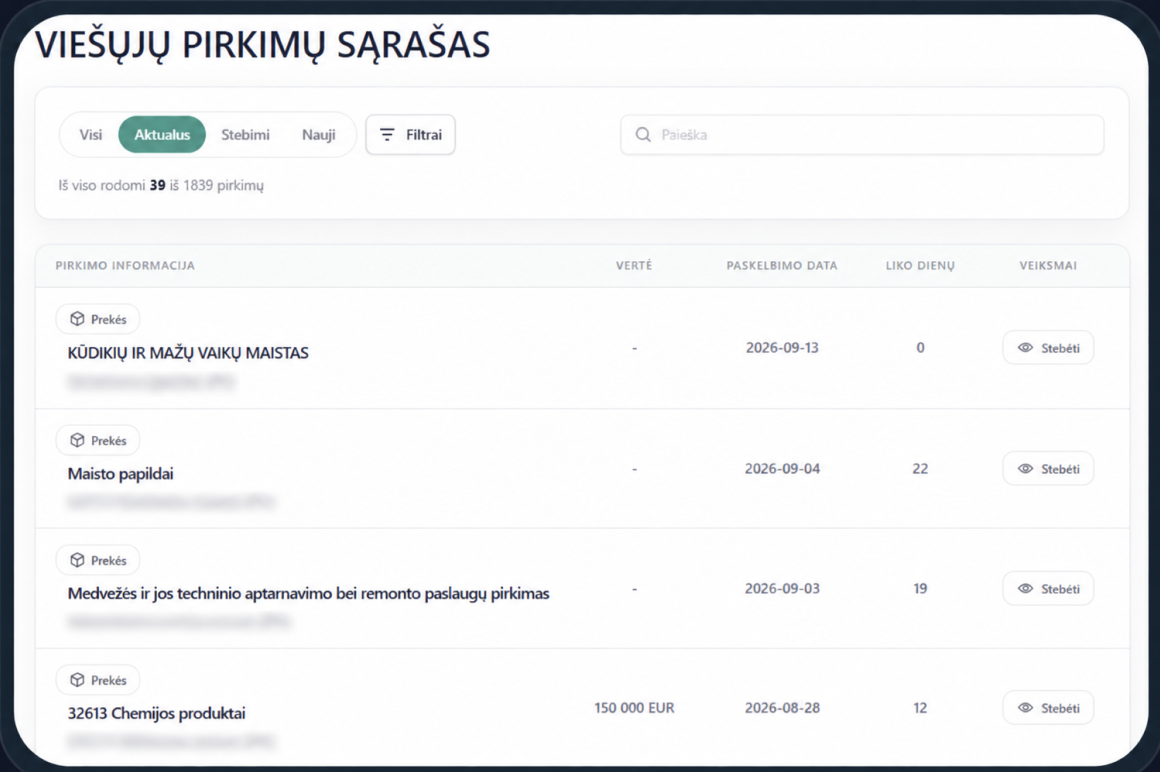Click the box icon in the Medvežės row tag
1160x772 pixels.
pyautogui.click(x=77, y=560)
